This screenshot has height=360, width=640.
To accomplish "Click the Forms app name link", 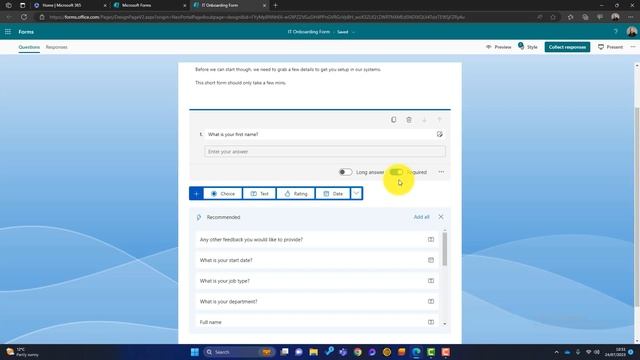I will 26,32.
